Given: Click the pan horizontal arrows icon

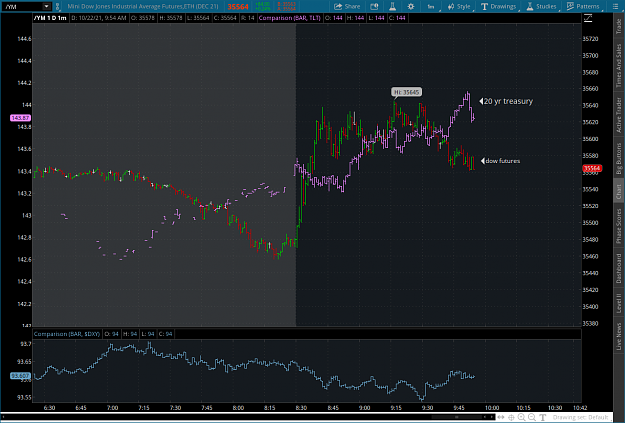Looking at the screenshot, I should [501, 417].
